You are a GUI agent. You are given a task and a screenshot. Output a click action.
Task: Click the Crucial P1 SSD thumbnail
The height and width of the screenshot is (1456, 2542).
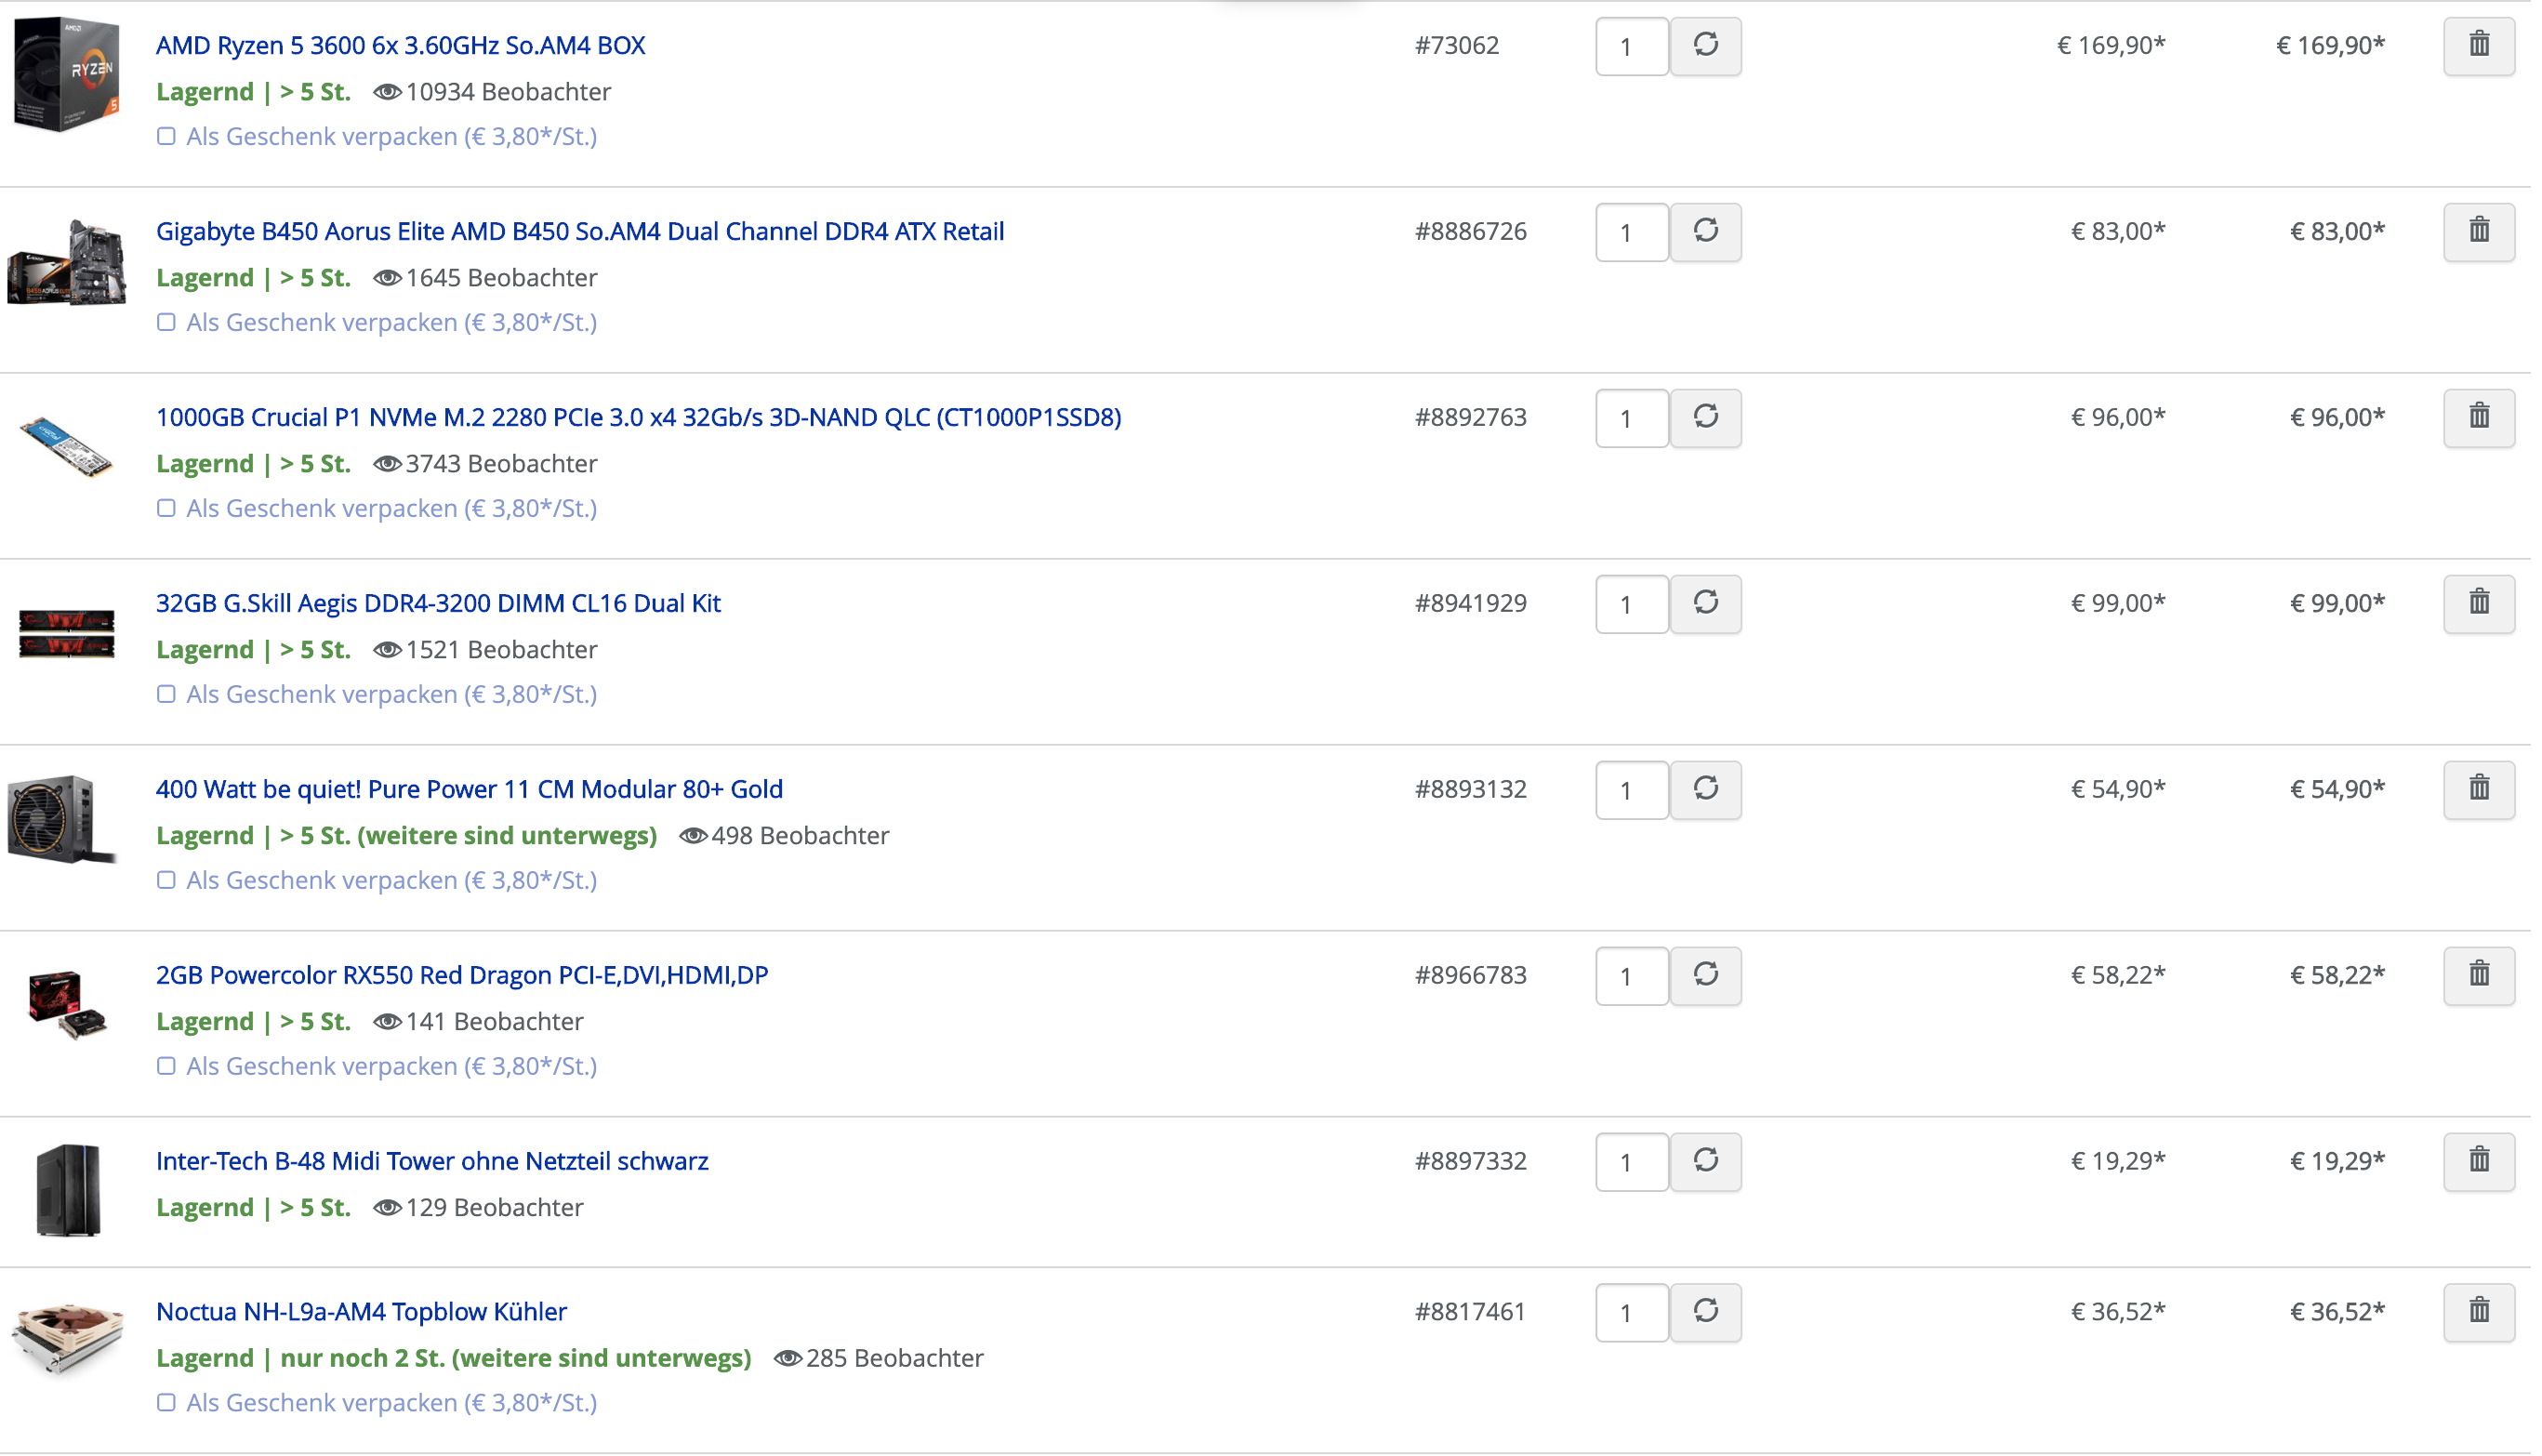(x=67, y=448)
